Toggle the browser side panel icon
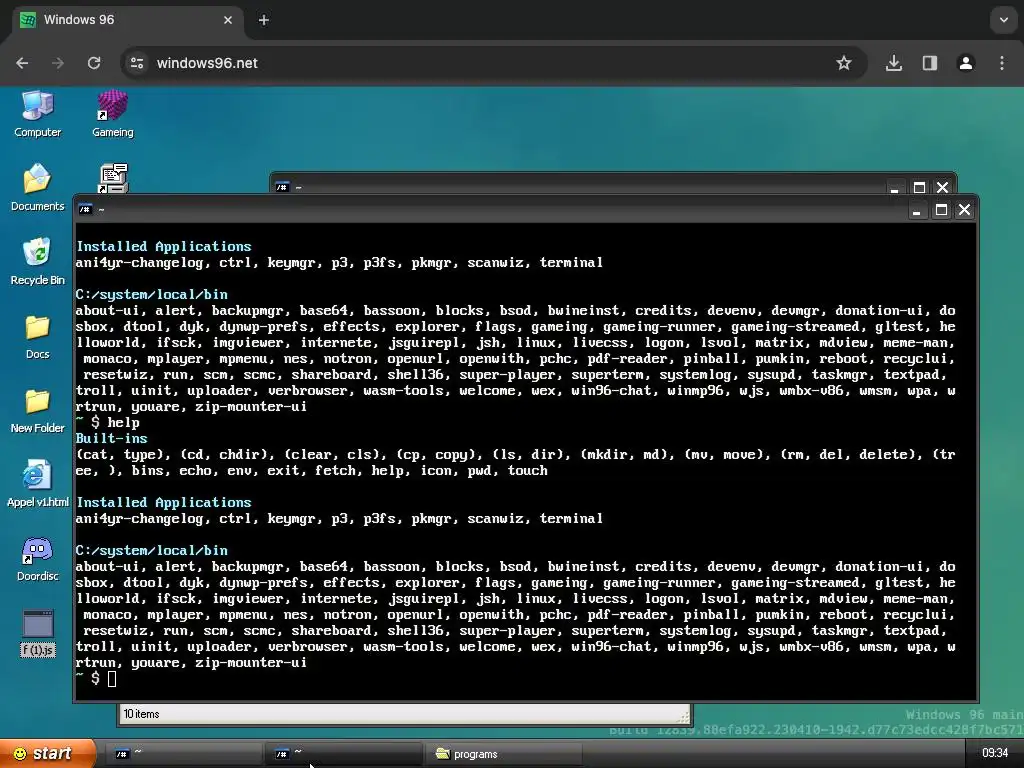1024x768 pixels. tap(929, 63)
